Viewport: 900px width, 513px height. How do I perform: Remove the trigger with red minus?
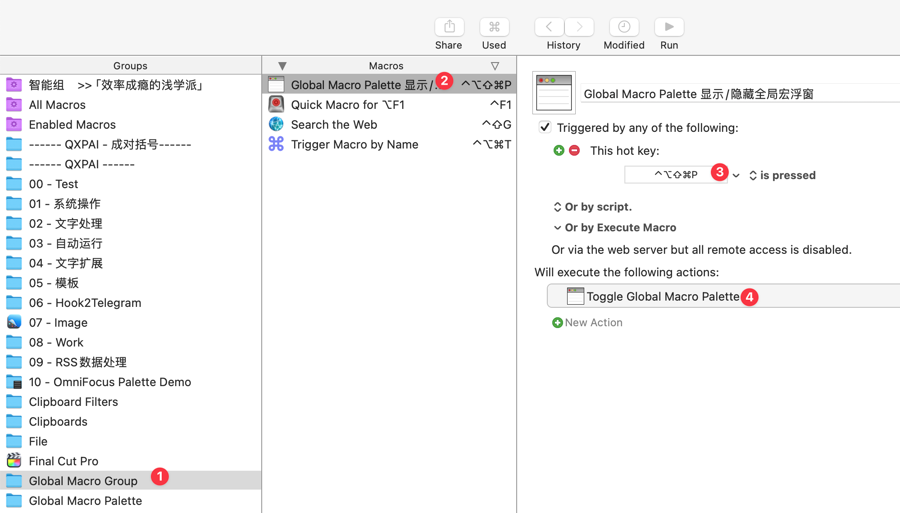point(574,151)
